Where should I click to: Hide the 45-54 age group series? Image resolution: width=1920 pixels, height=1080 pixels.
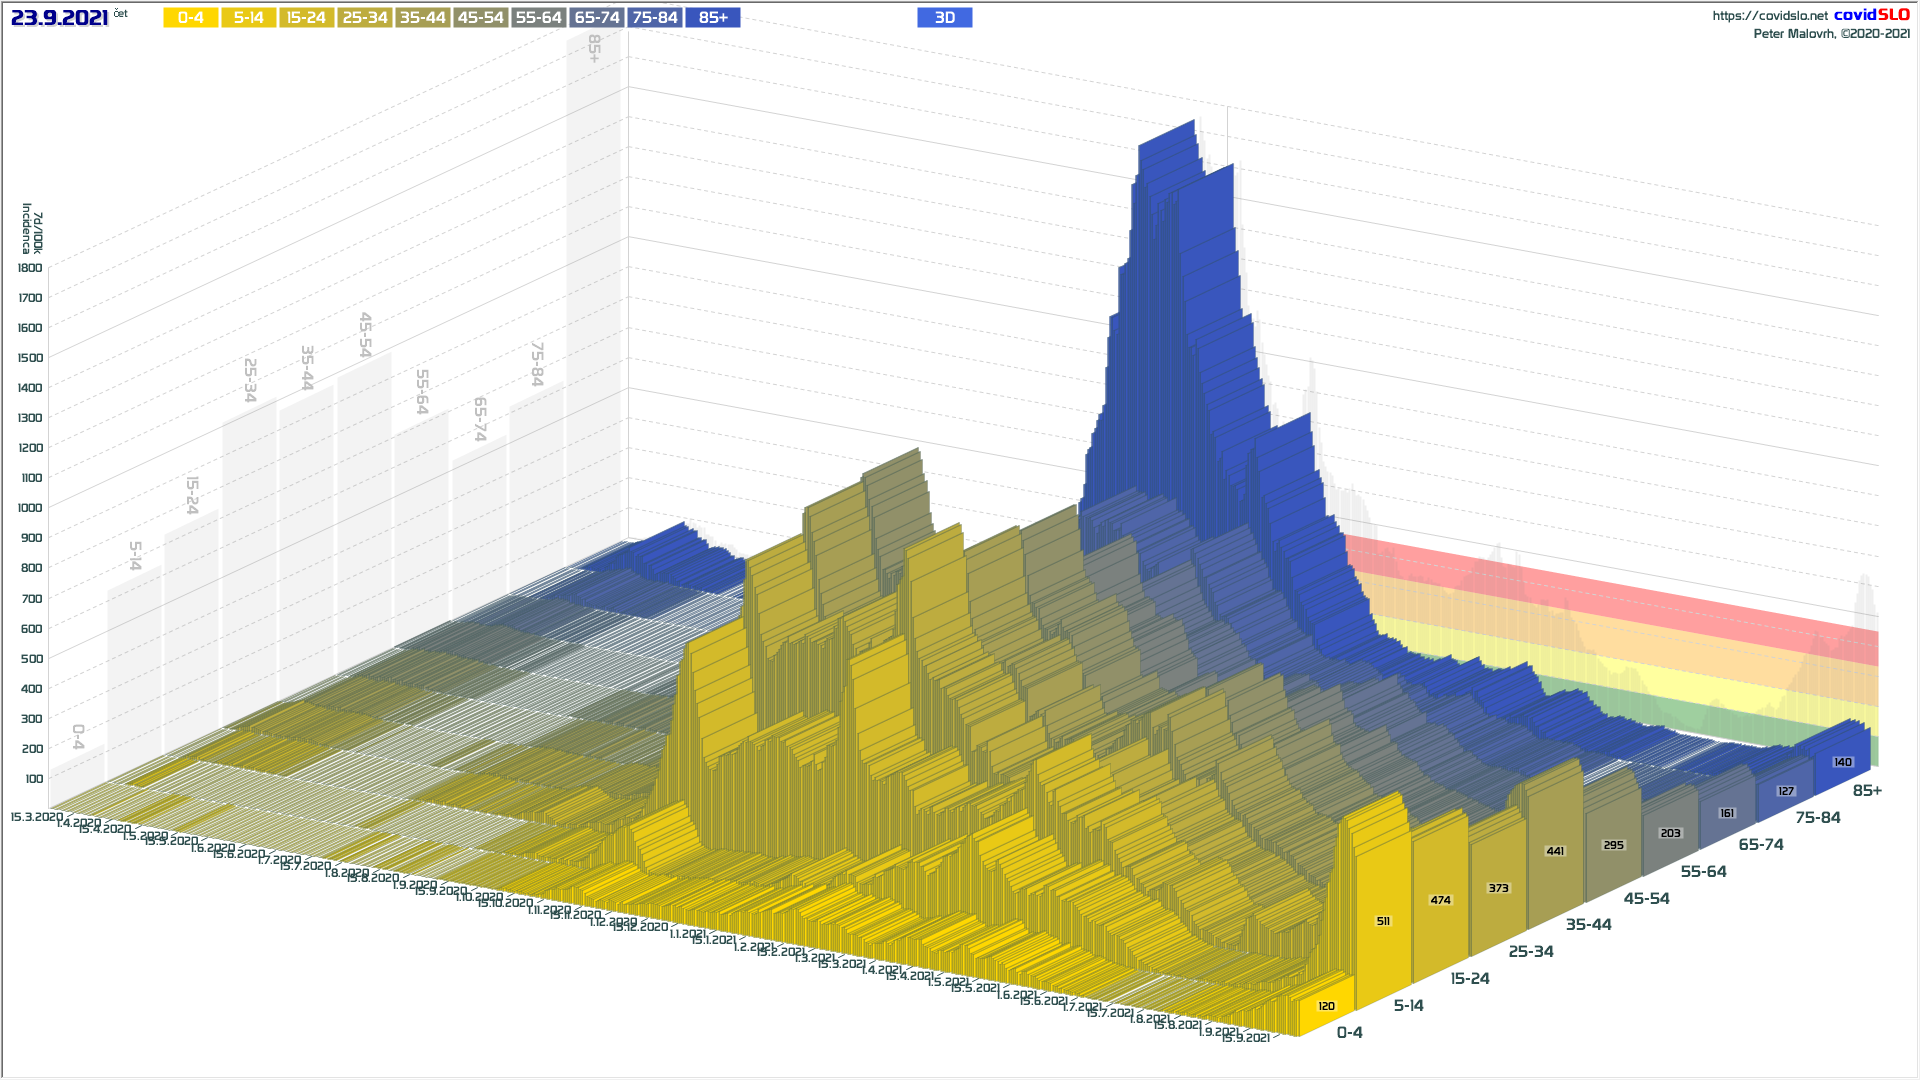pos(481,18)
